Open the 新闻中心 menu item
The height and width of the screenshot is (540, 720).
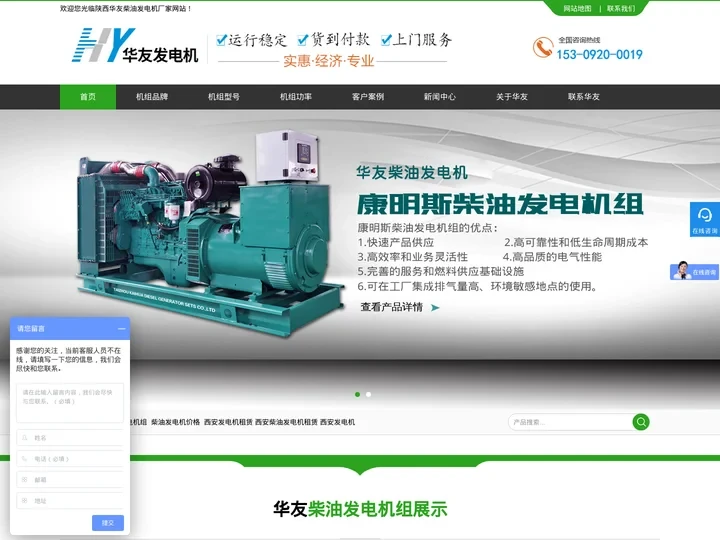(x=439, y=97)
